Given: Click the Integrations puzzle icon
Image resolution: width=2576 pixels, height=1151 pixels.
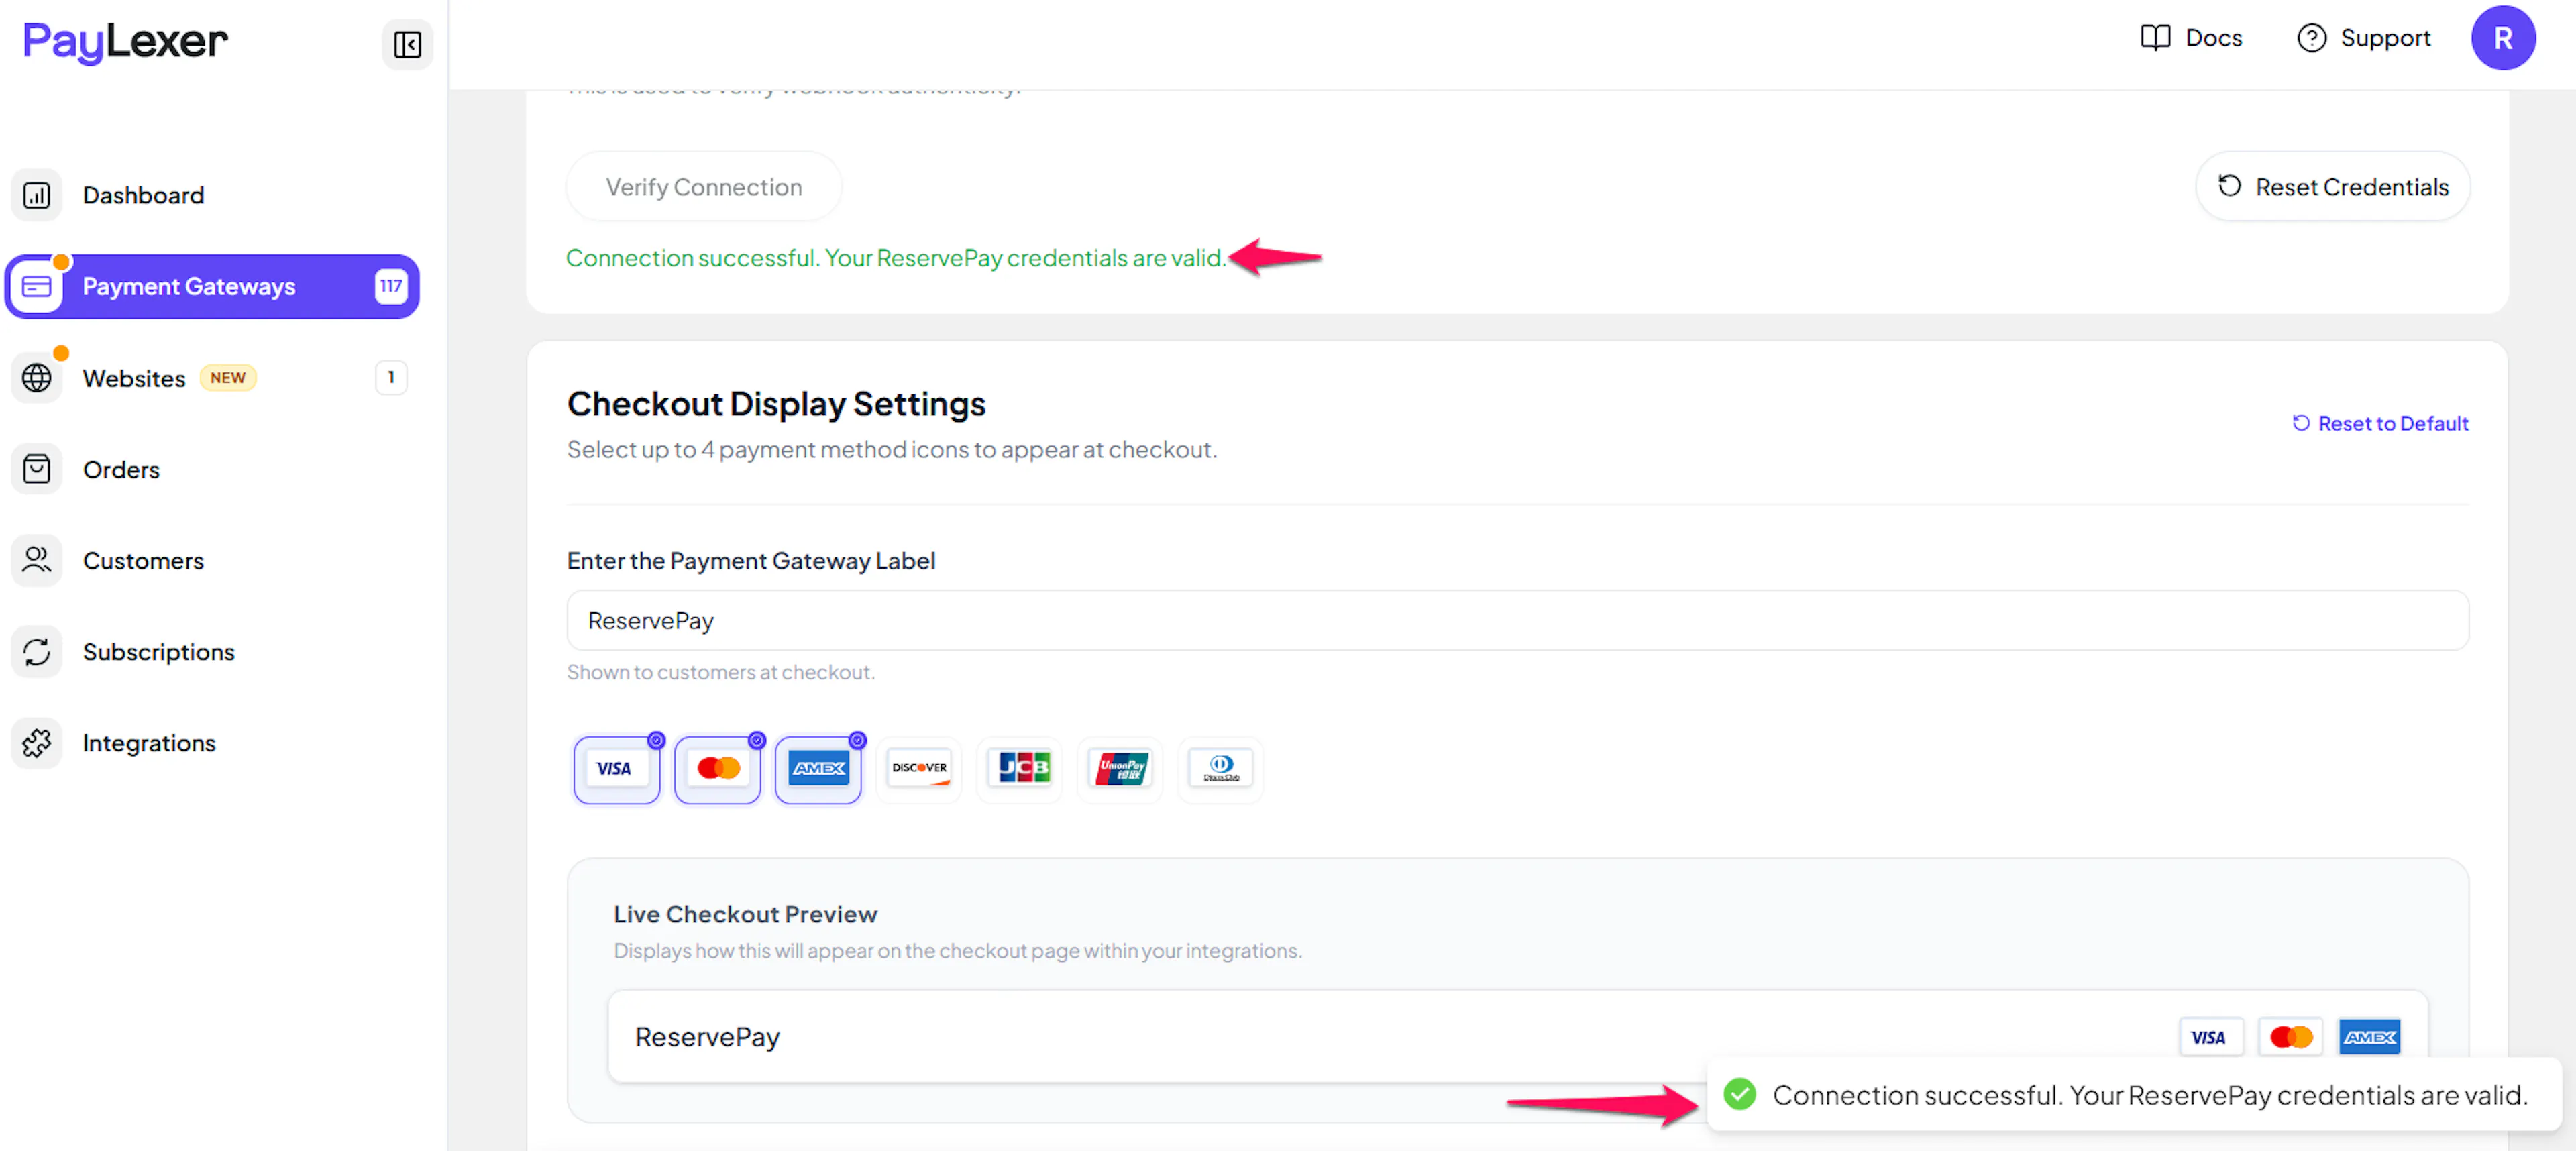Looking at the screenshot, I should 37,743.
